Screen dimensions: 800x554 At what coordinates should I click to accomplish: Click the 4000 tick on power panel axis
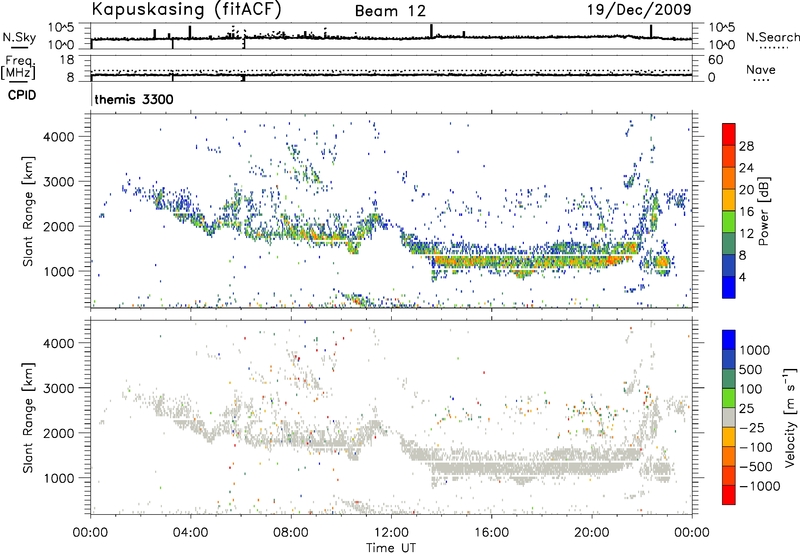point(58,137)
